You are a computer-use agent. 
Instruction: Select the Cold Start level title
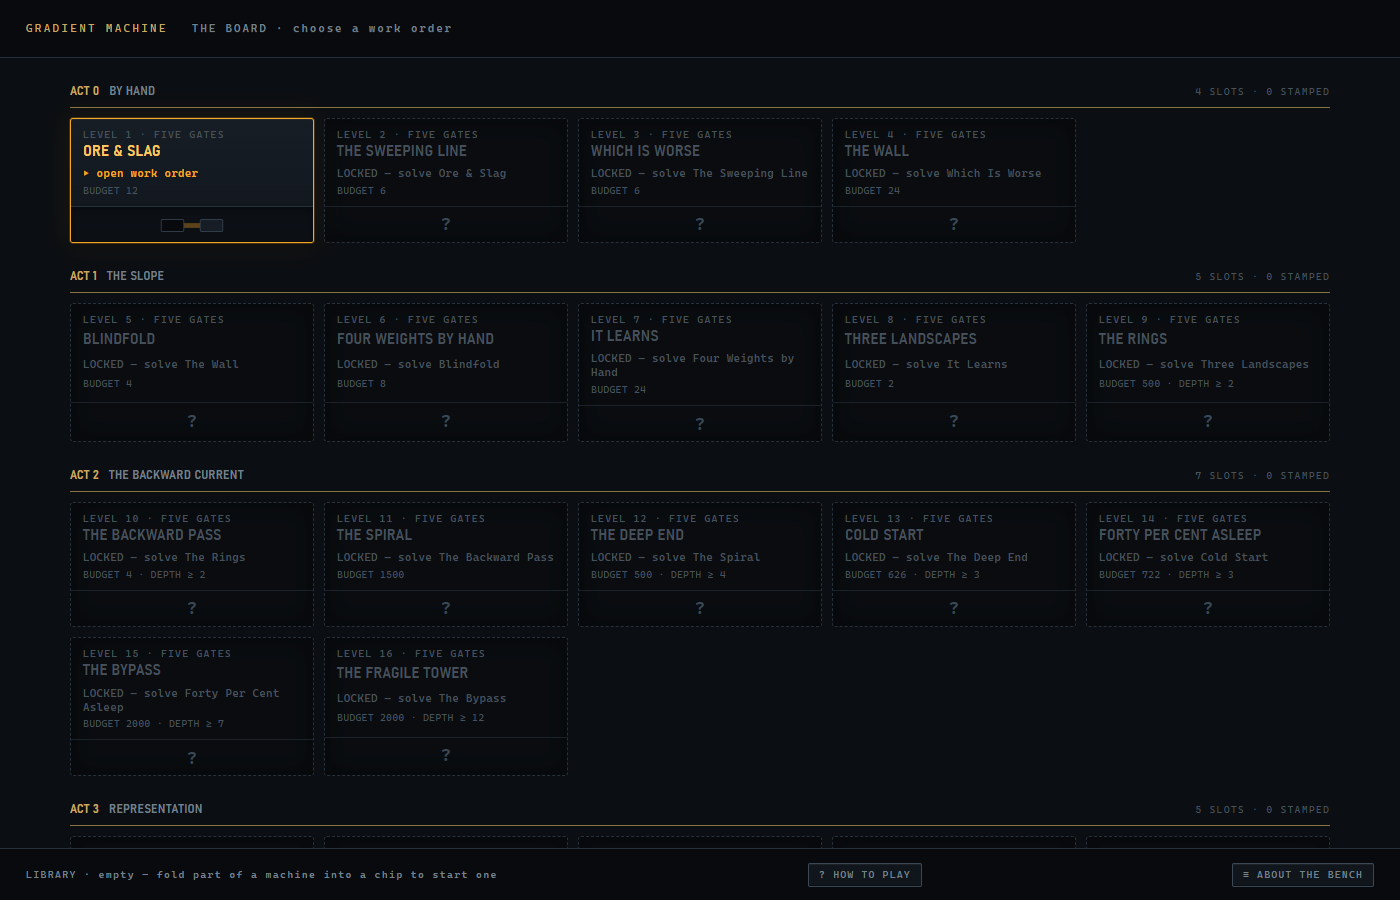click(884, 535)
